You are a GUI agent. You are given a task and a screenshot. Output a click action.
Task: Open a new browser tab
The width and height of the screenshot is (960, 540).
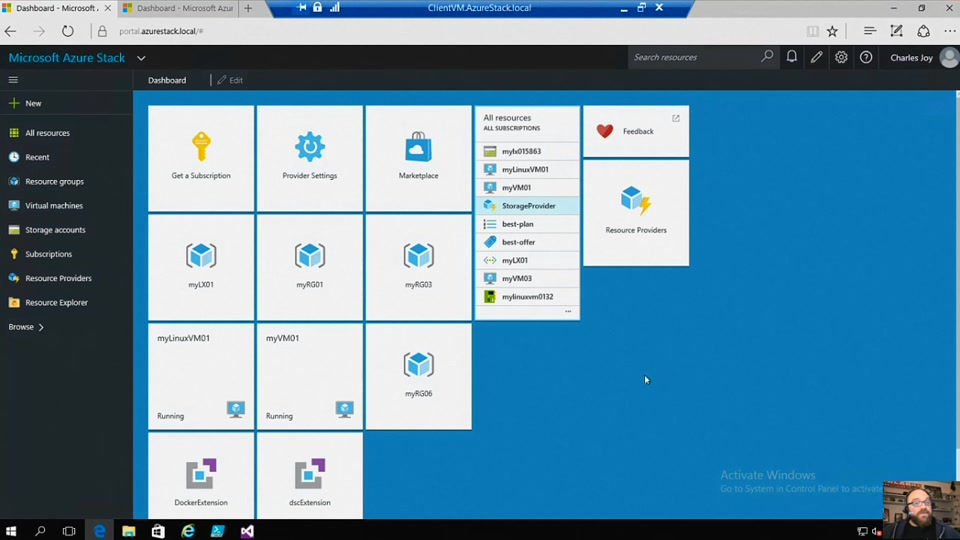pyautogui.click(x=248, y=8)
